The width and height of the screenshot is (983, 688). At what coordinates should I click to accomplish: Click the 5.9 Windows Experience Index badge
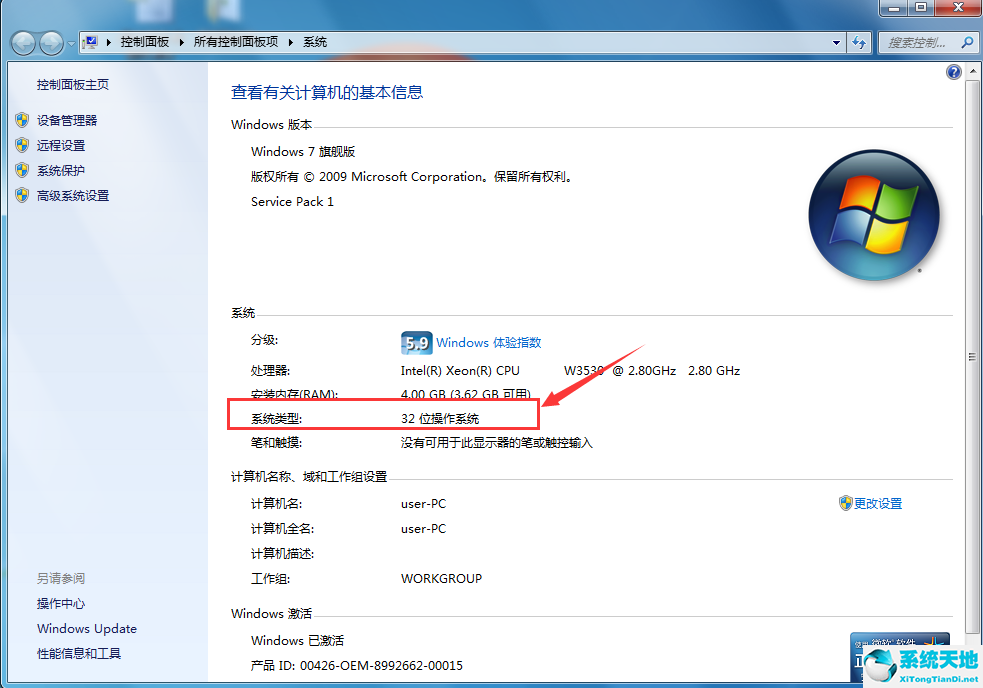[416, 342]
